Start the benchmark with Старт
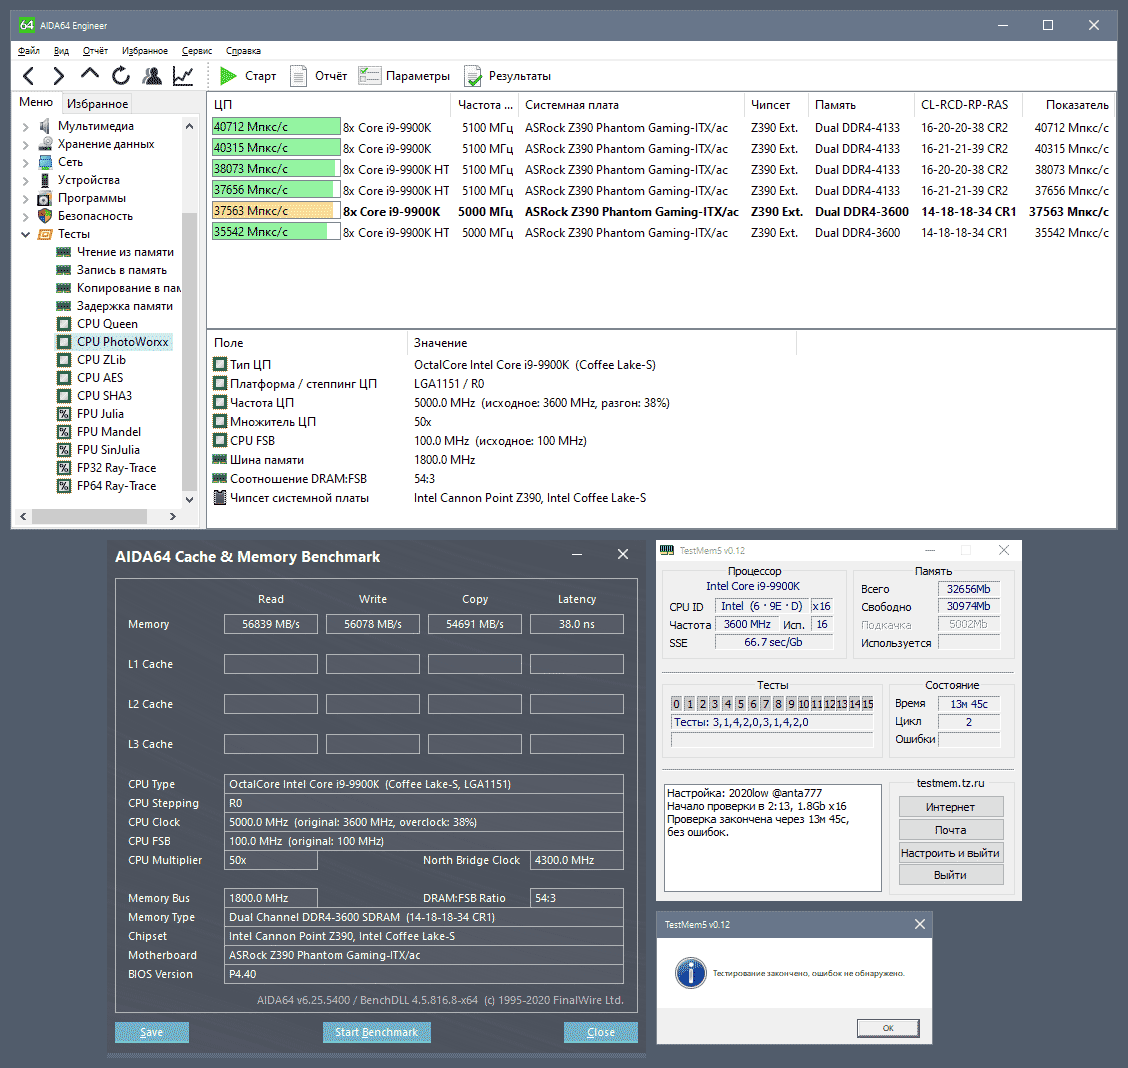Screen dimensions: 1128x1068 point(248,76)
